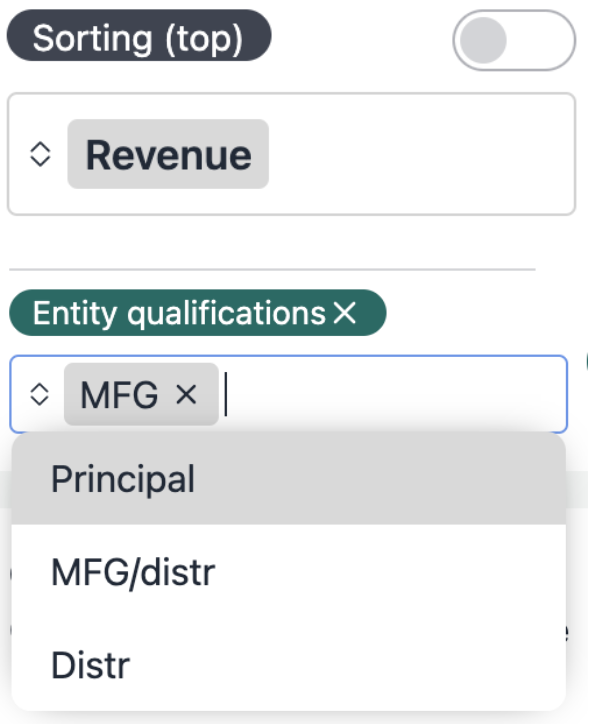Focus the text cursor area after MFG

coord(226,395)
